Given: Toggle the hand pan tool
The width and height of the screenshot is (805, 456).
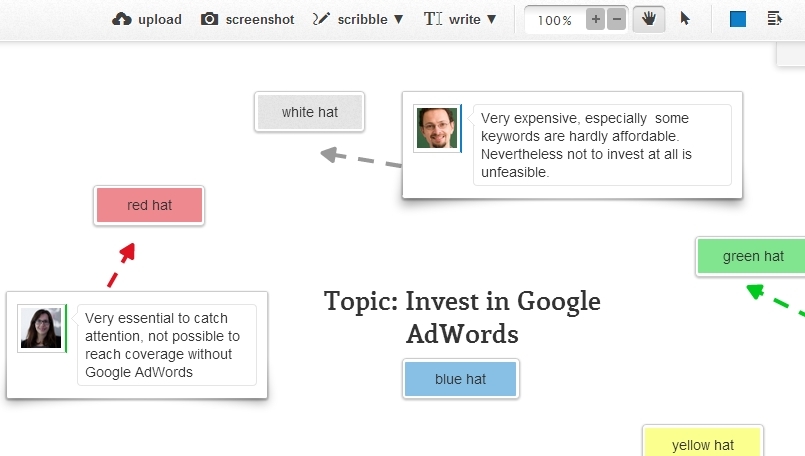Looking at the screenshot, I should click(649, 20).
